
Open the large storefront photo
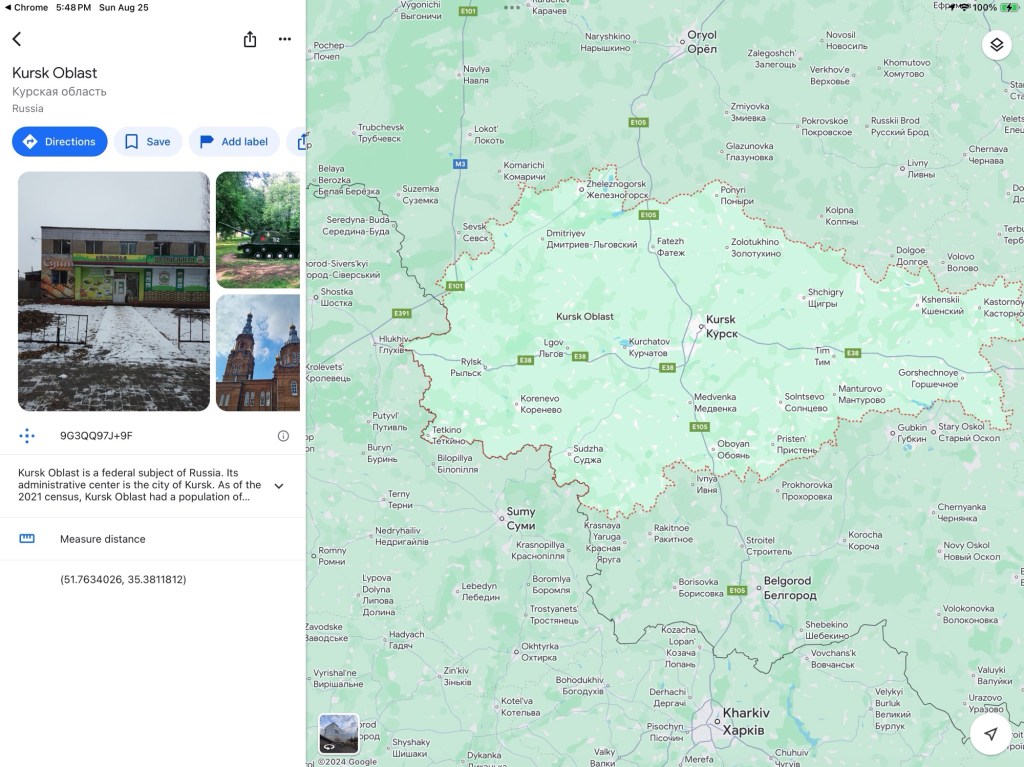pyautogui.click(x=114, y=291)
